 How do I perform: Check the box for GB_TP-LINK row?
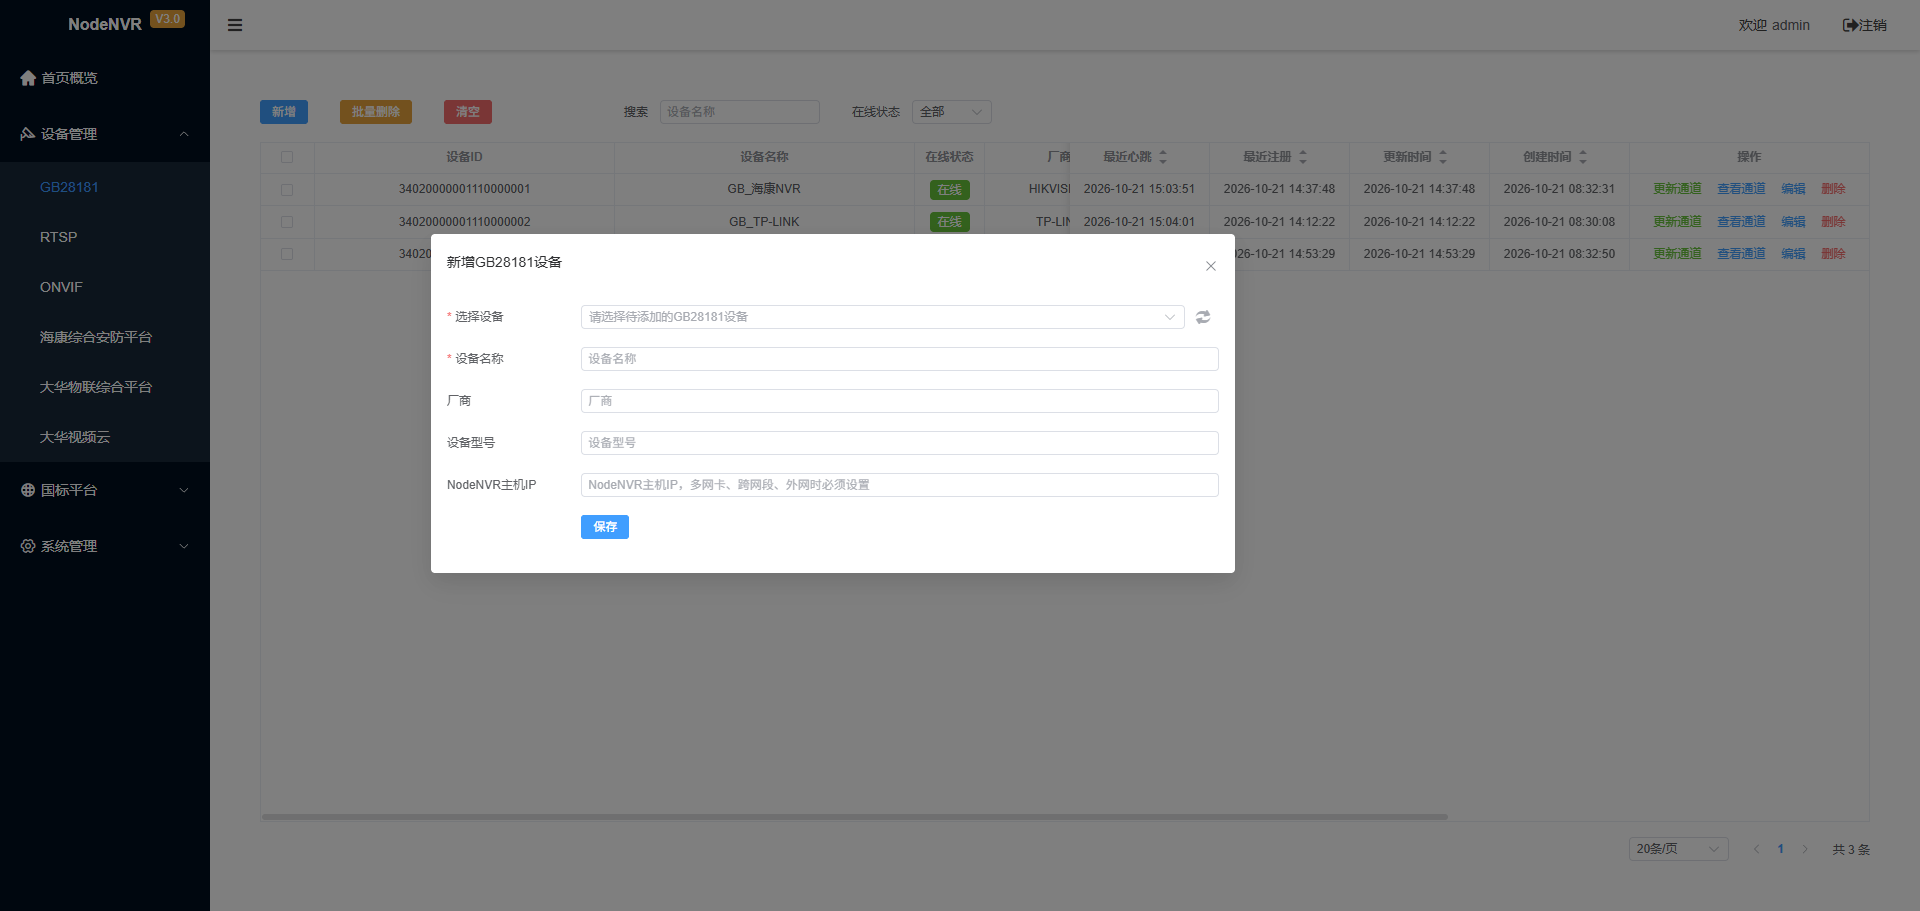287,222
